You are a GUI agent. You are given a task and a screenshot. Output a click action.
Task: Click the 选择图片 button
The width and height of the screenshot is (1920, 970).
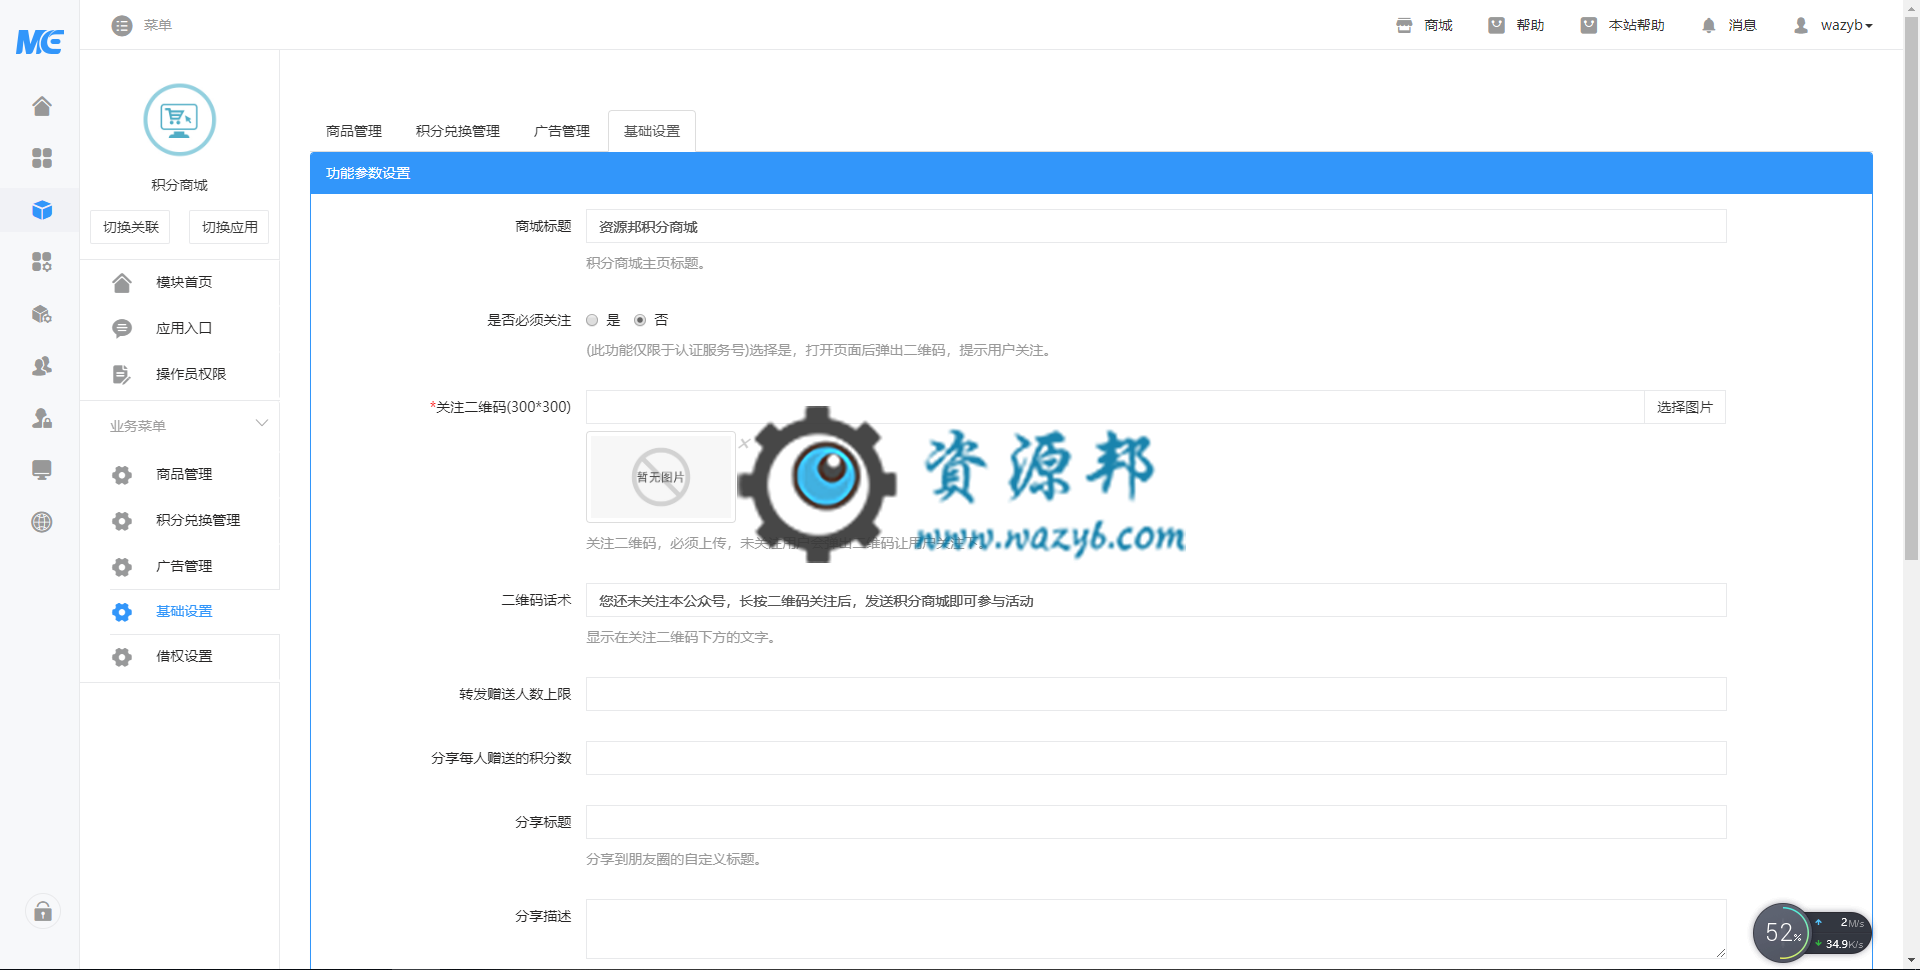coord(1685,407)
